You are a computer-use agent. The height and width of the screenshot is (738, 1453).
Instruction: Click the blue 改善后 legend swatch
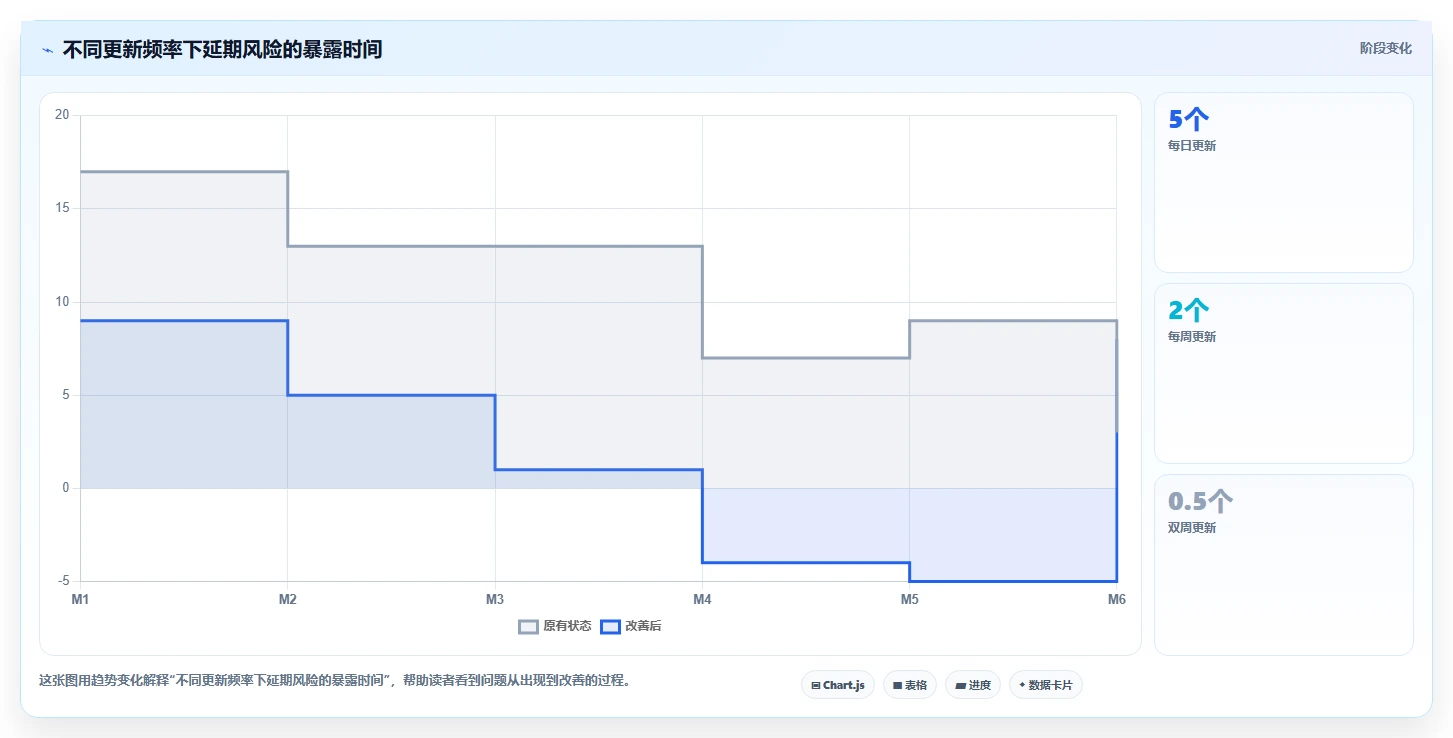[611, 627]
